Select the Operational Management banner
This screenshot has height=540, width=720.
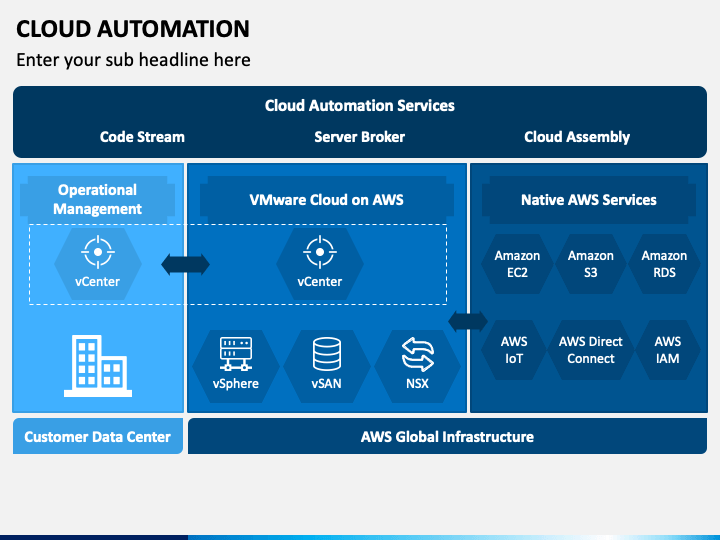[97, 200]
